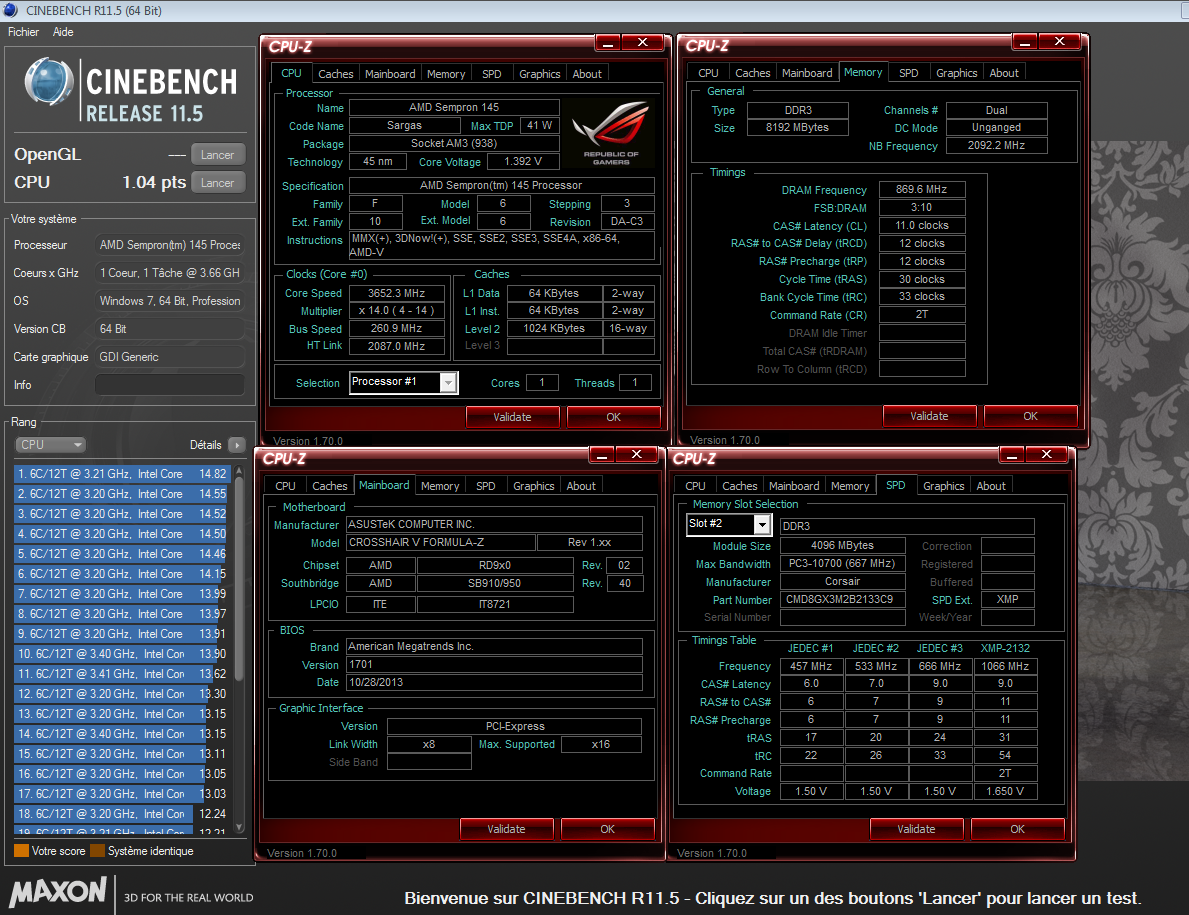Minimize the top-left CPU-Z window
This screenshot has height=915, width=1189.
pos(607,43)
